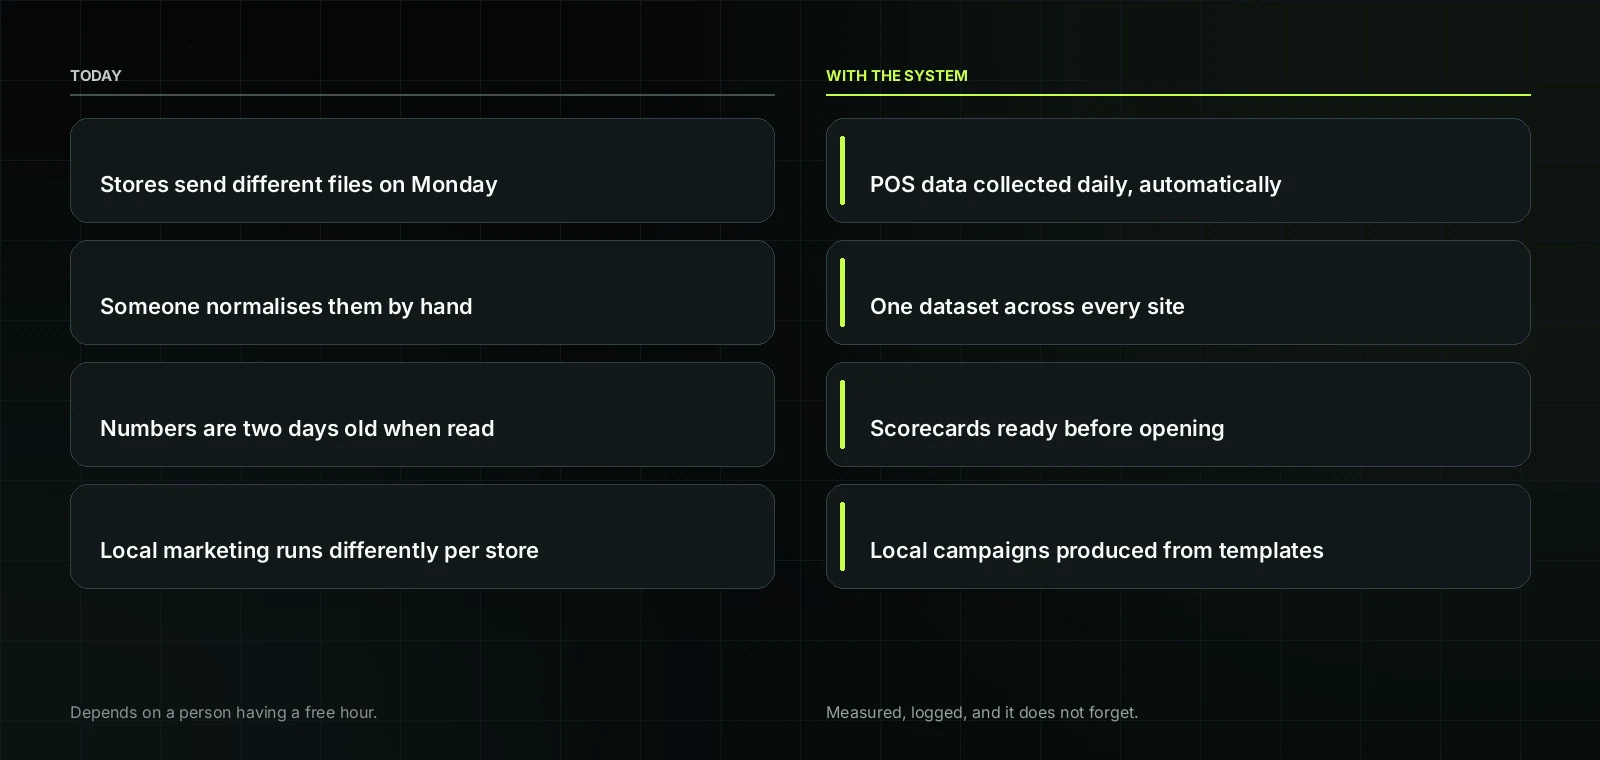Select the 'Local marketing runs differently' card

(x=422, y=537)
